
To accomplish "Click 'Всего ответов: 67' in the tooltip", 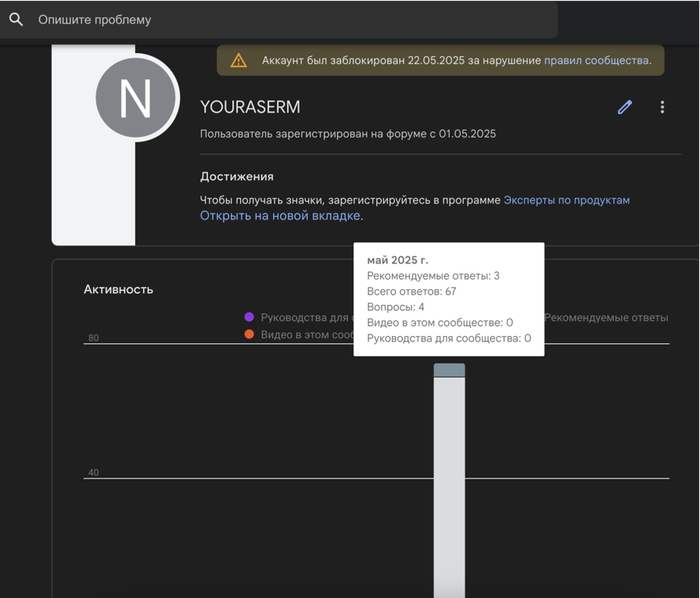I will point(411,291).
